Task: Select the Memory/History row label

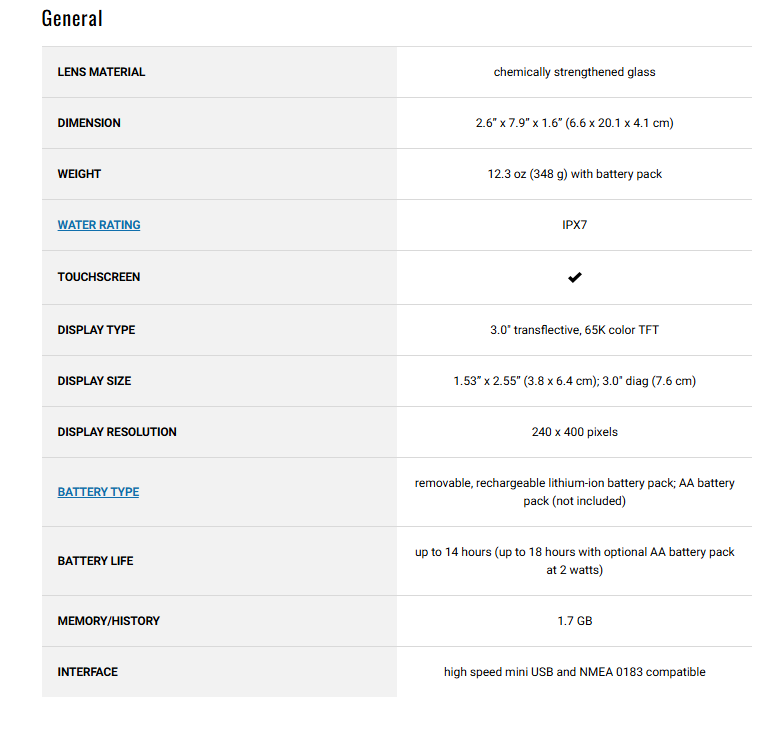Action: pyautogui.click(x=108, y=621)
